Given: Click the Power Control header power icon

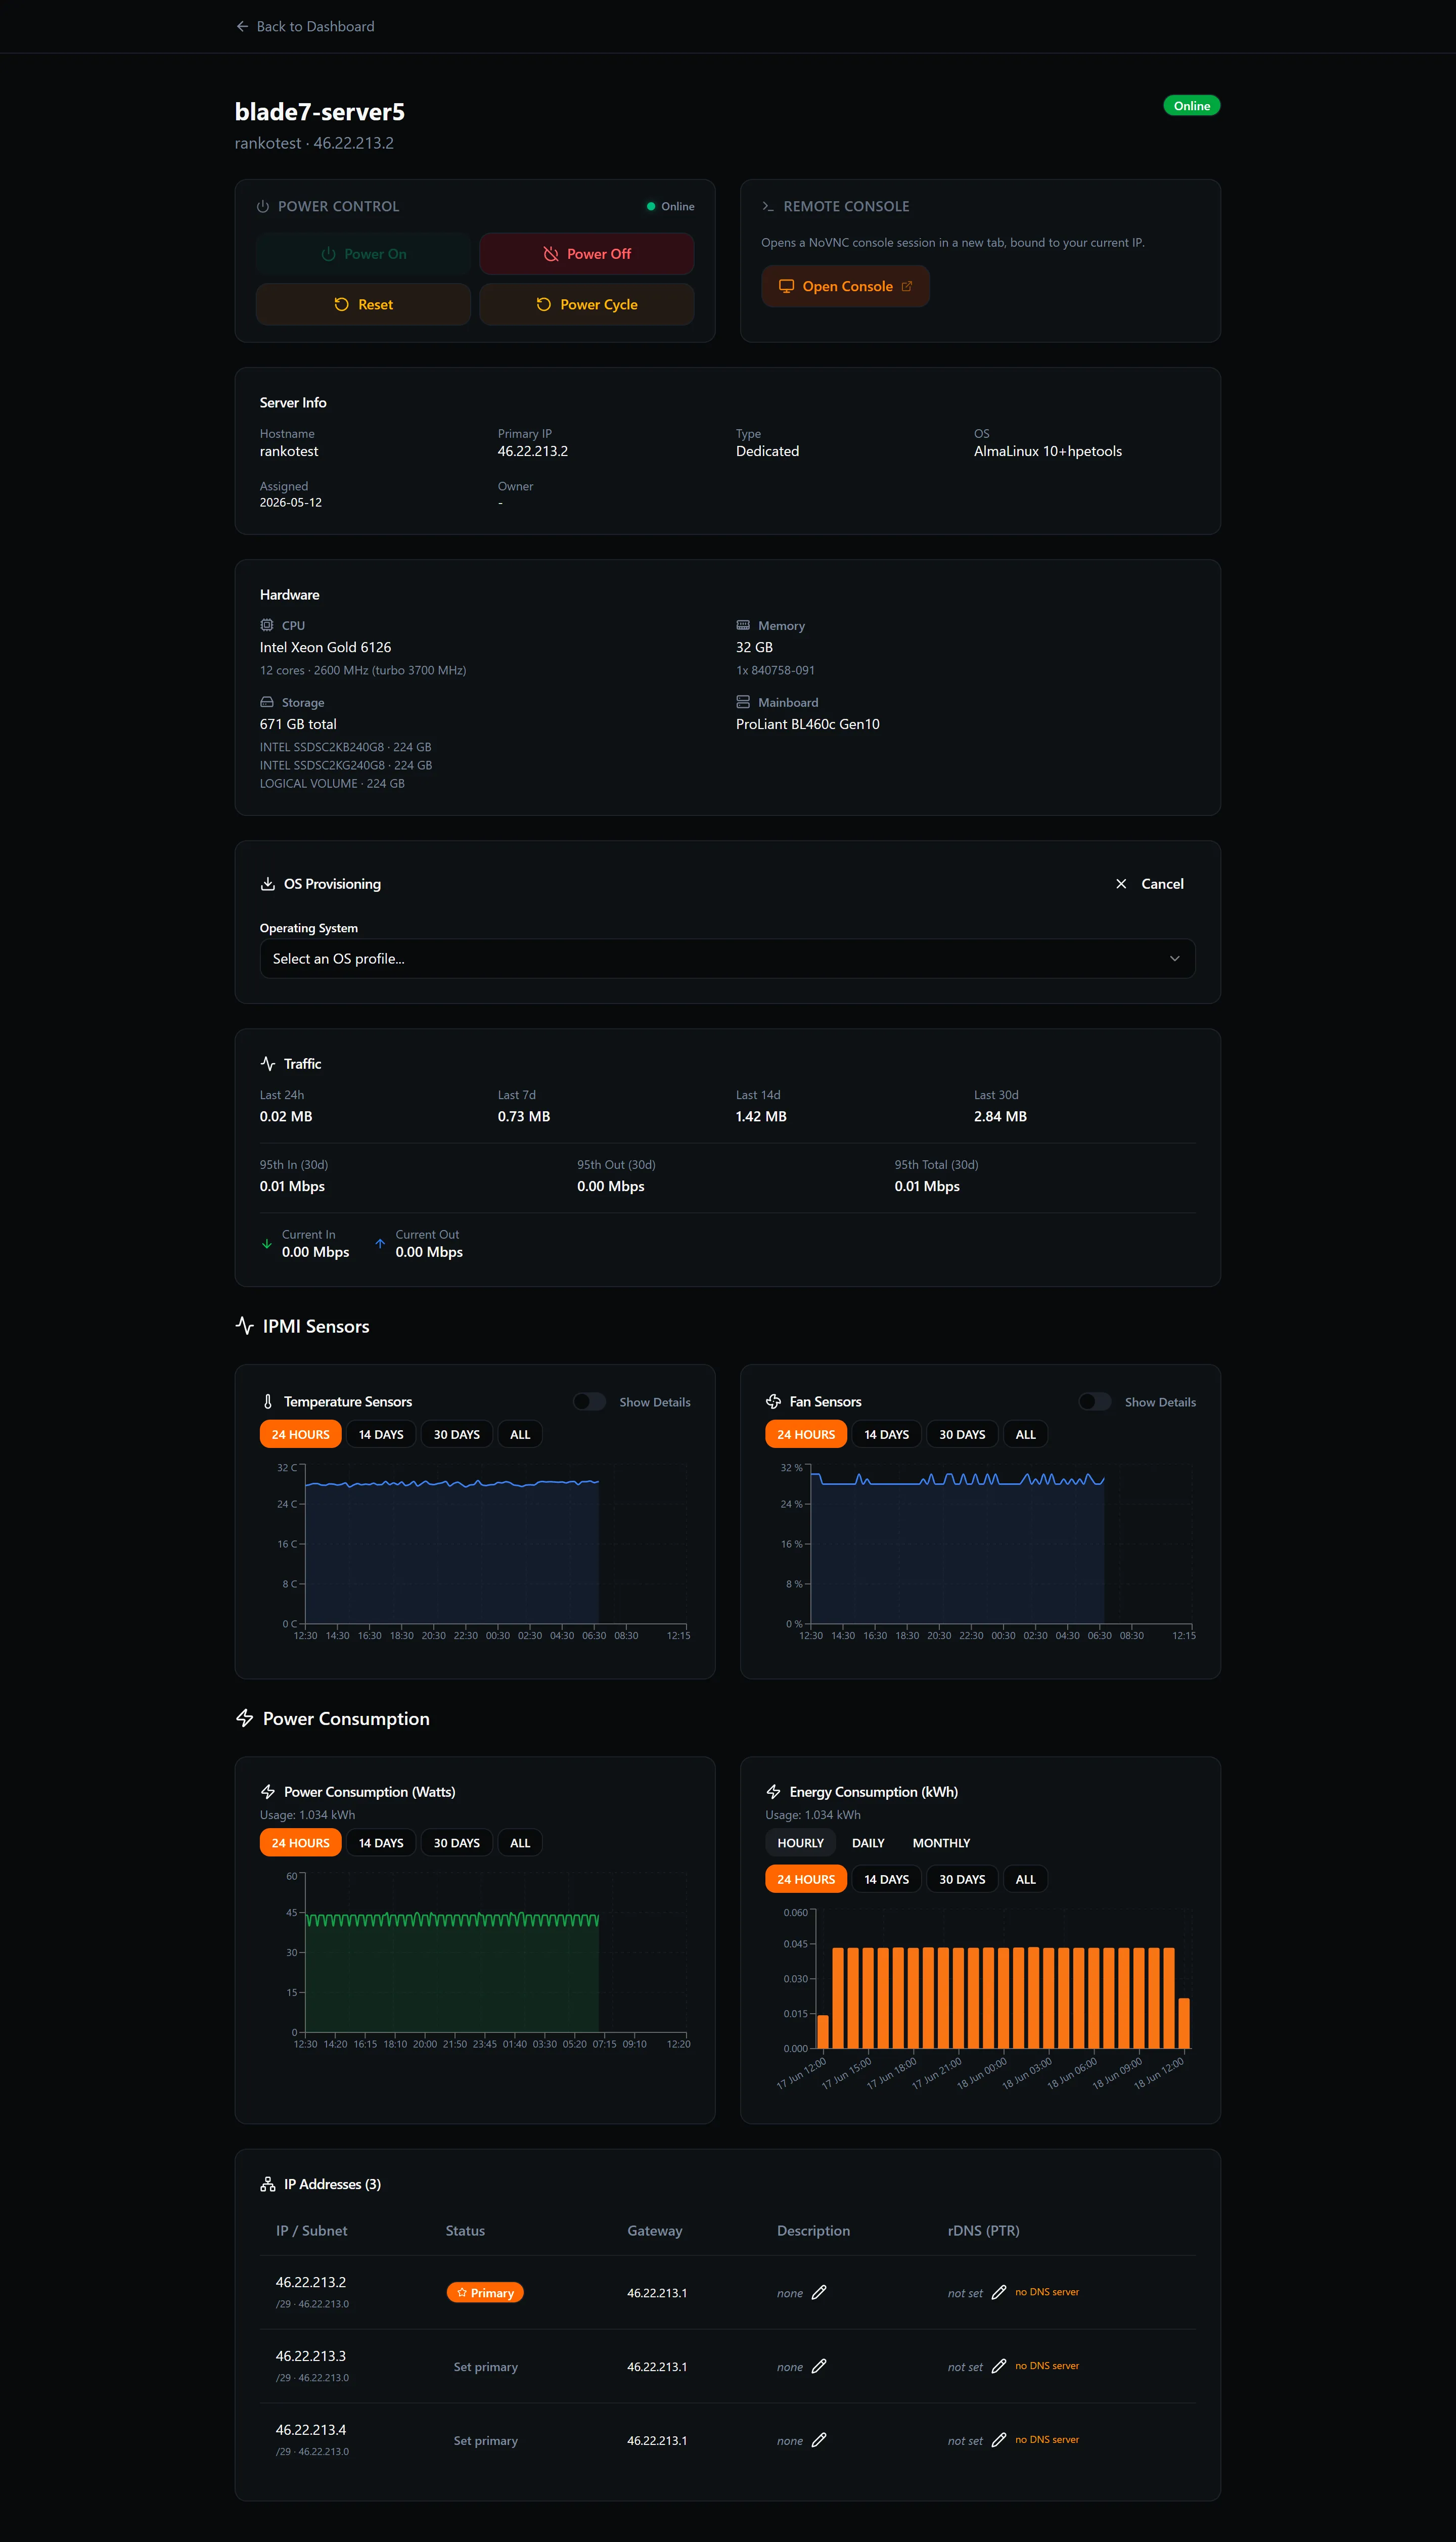Looking at the screenshot, I should point(263,206).
